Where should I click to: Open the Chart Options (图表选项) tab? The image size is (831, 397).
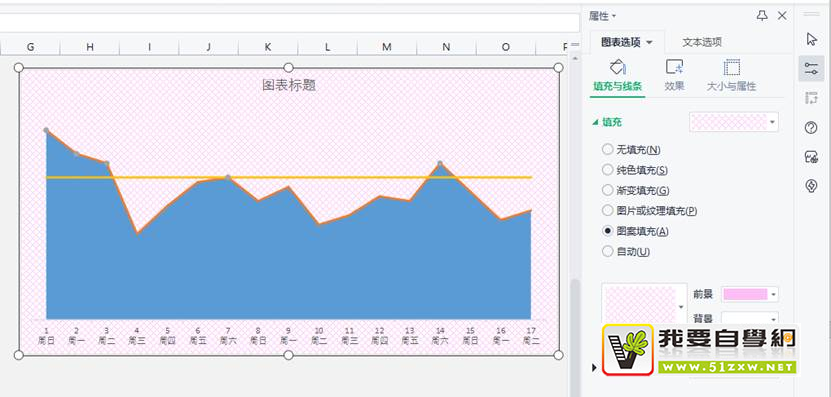[626, 42]
